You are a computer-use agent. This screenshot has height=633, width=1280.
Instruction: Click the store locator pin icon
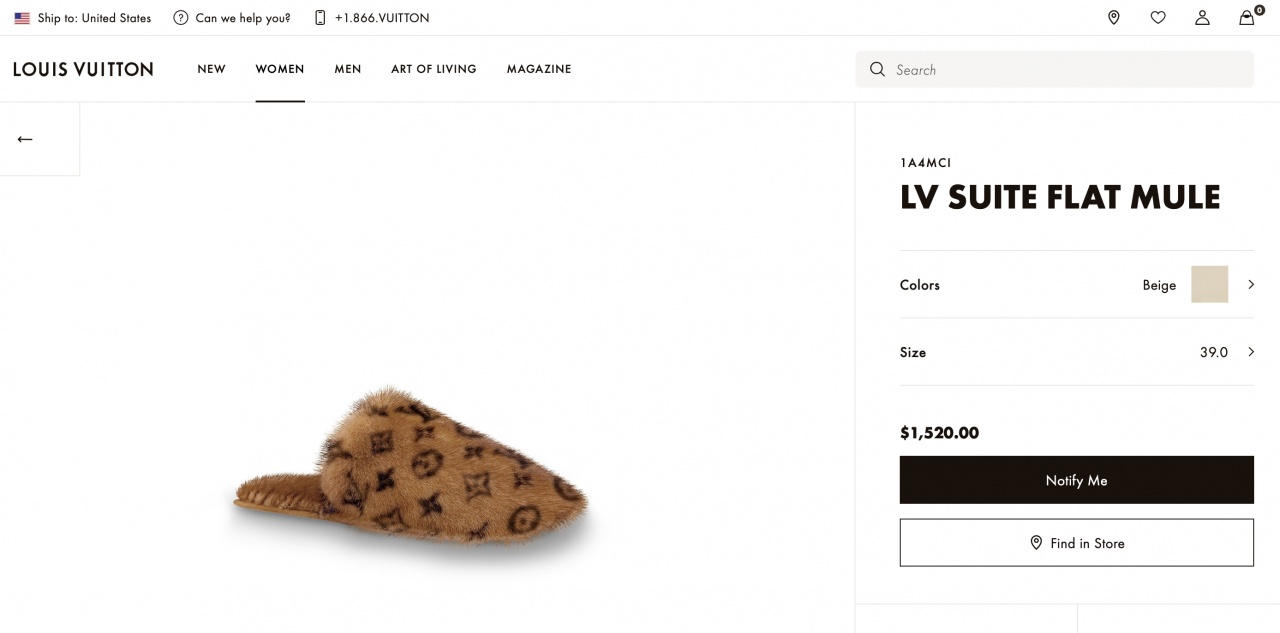(x=1113, y=18)
